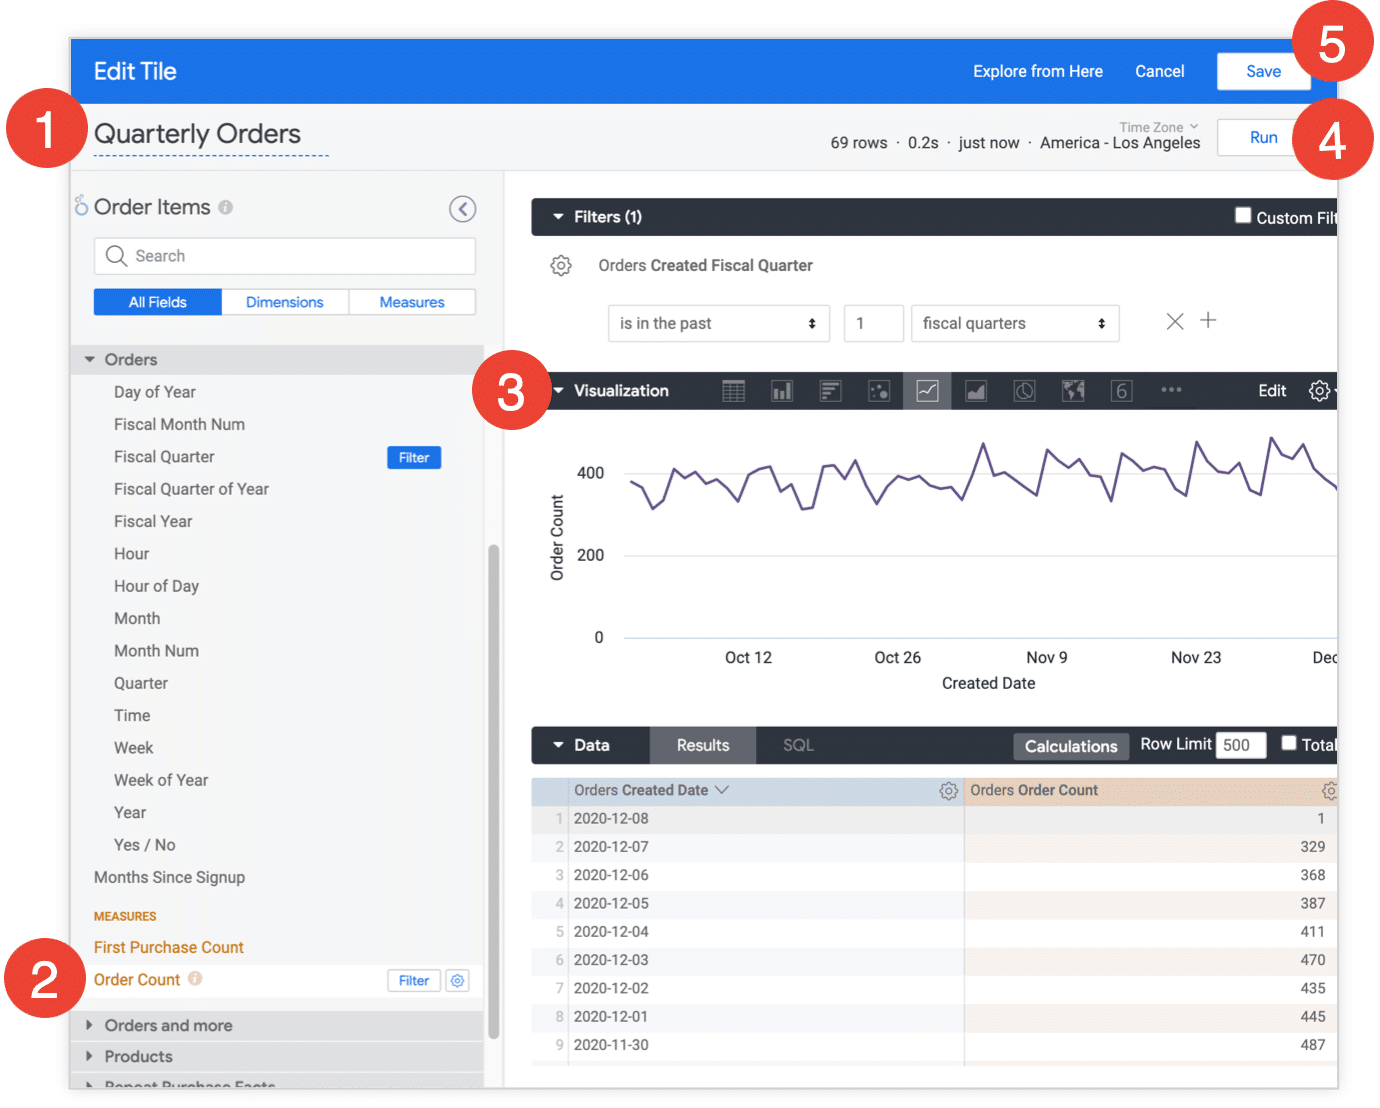This screenshot has height=1108, width=1380.
Task: Open the 'is in the past' condition dropdown
Action: (719, 324)
